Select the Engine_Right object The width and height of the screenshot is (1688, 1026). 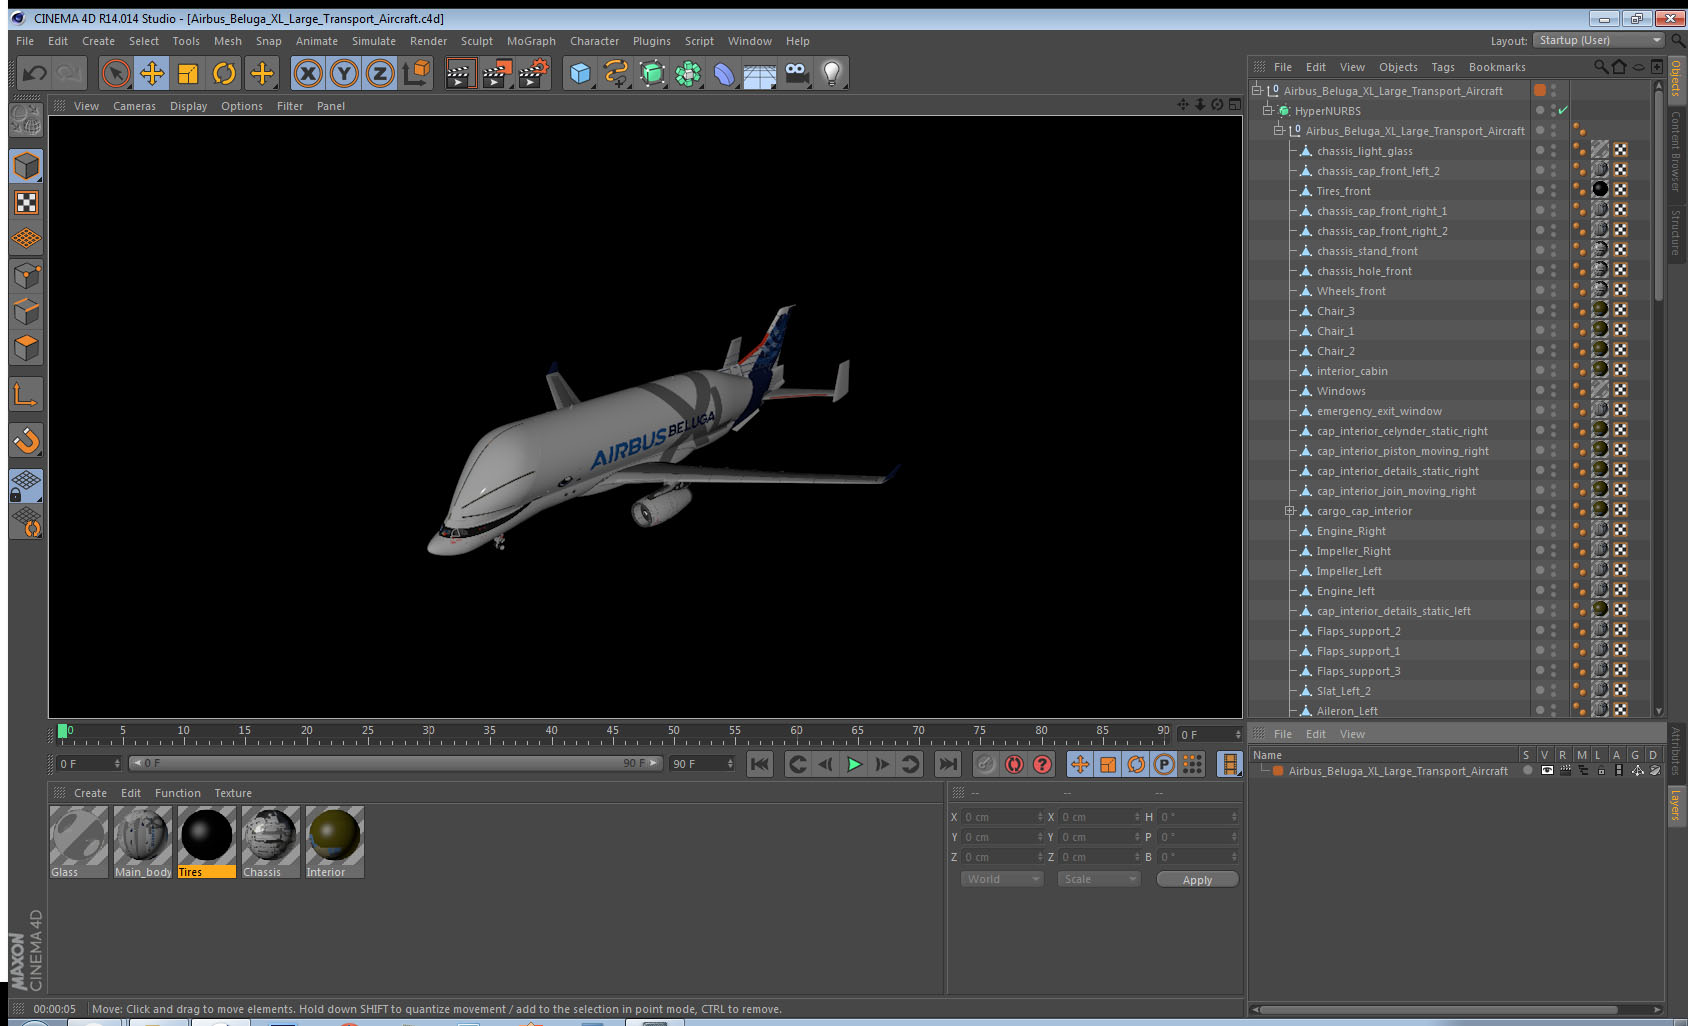pos(1350,531)
